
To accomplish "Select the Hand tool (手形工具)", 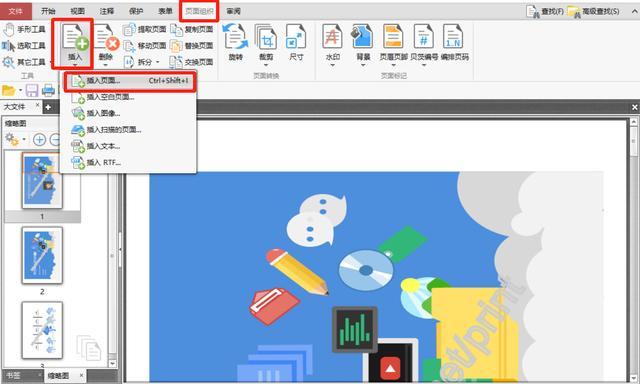I will coord(24,29).
